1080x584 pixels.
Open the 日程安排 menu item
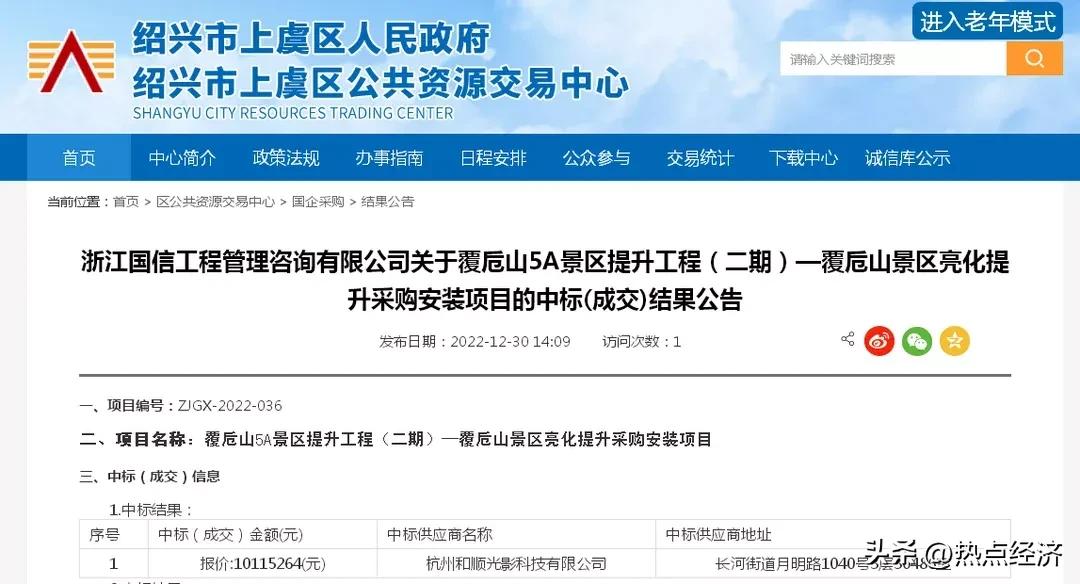(x=493, y=157)
